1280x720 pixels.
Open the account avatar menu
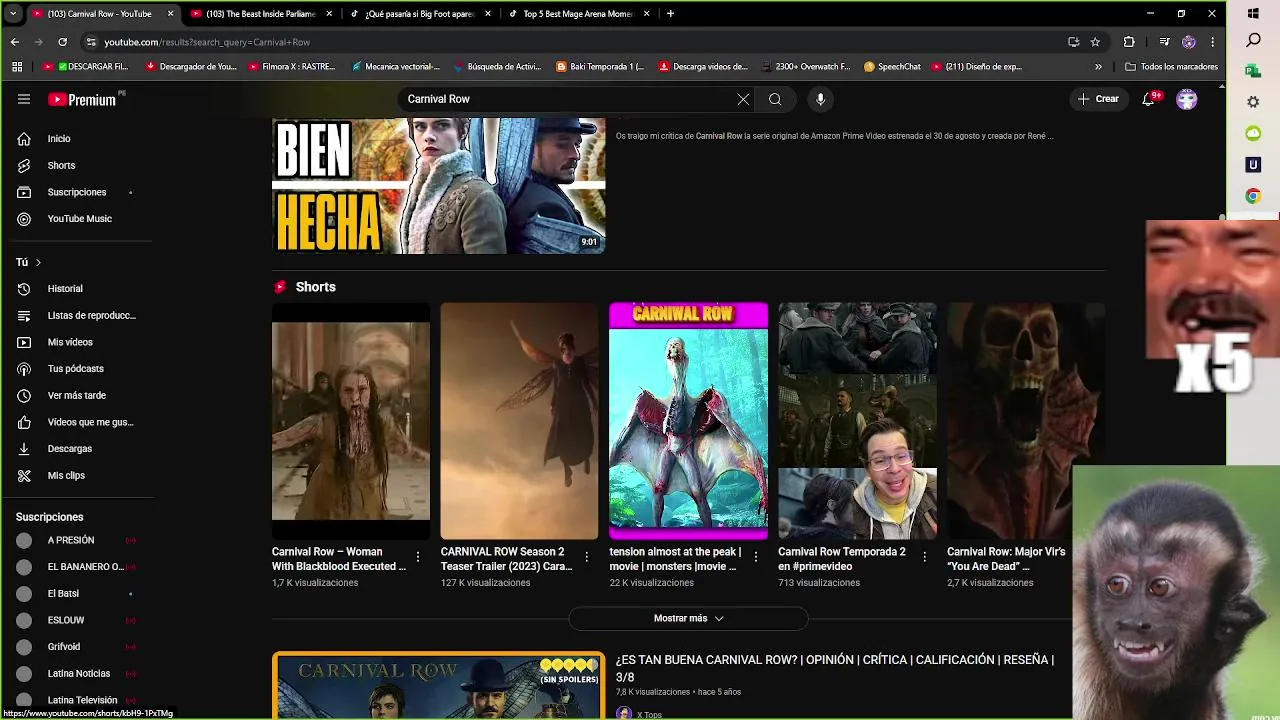tap(1187, 99)
